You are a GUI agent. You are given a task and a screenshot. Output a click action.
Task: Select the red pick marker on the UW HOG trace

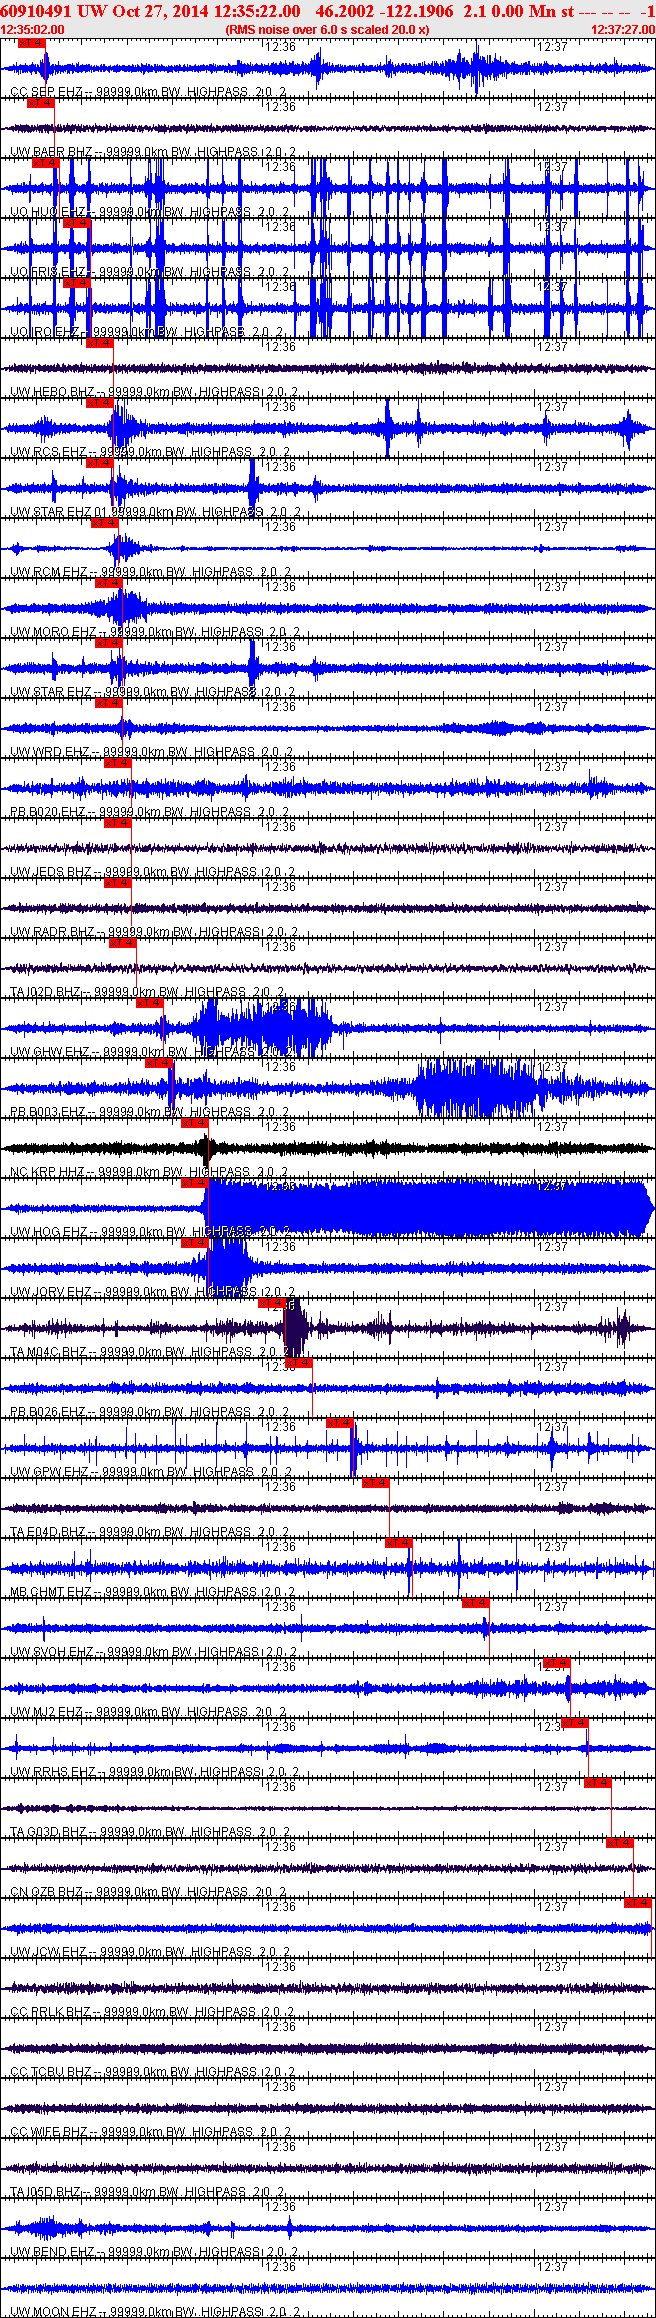[x=194, y=1183]
